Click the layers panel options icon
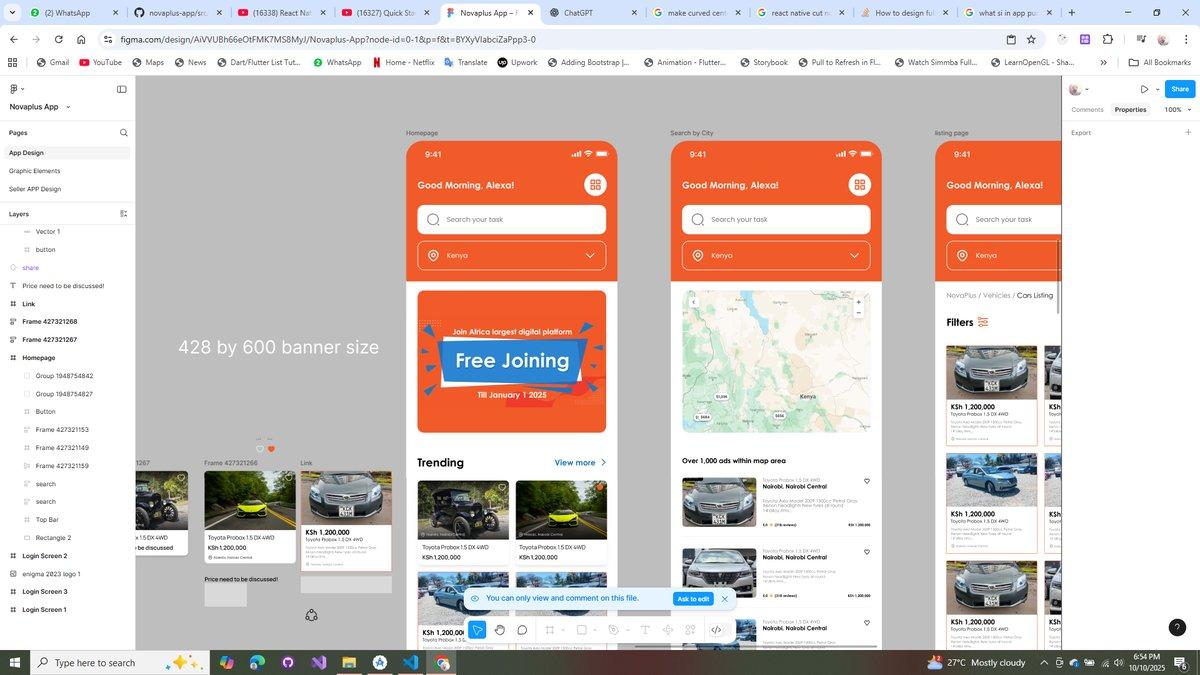1200x675 pixels. [124, 213]
